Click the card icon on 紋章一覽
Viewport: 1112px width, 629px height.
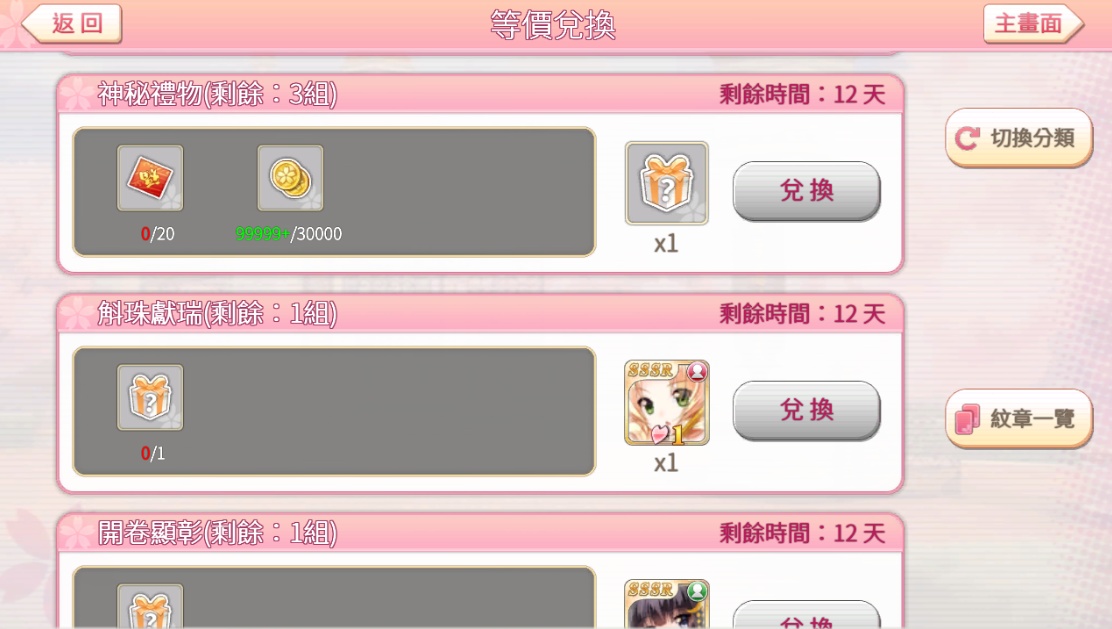pos(967,419)
